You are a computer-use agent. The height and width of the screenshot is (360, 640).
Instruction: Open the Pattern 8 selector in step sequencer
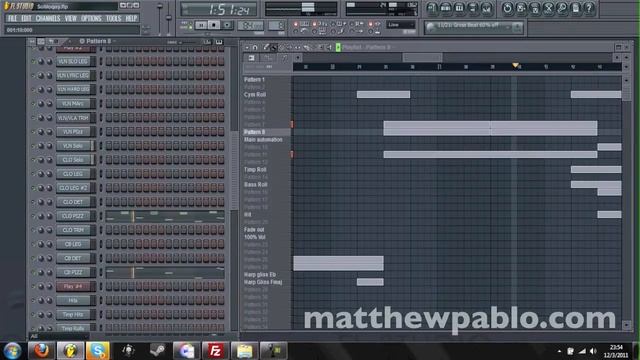(x=97, y=41)
